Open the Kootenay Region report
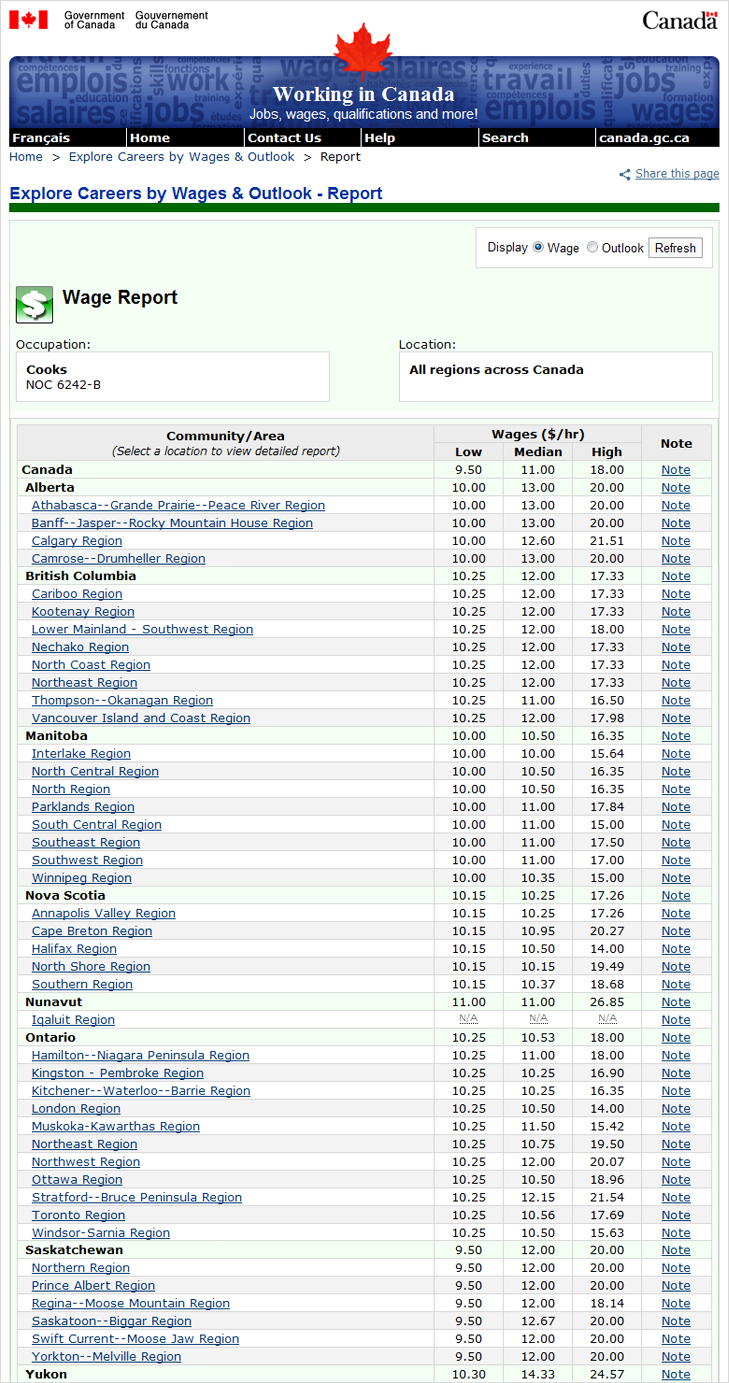Screen dimensions: 729x1383 [83, 612]
